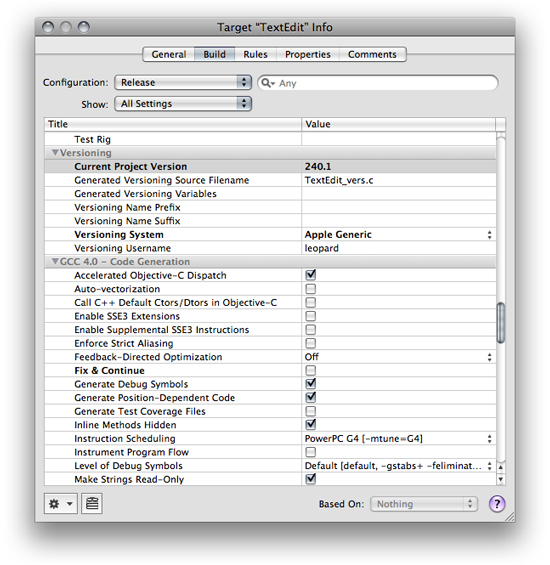Click the Fix & Continue title label
Screen dimensions: 550x565
pos(109,370)
